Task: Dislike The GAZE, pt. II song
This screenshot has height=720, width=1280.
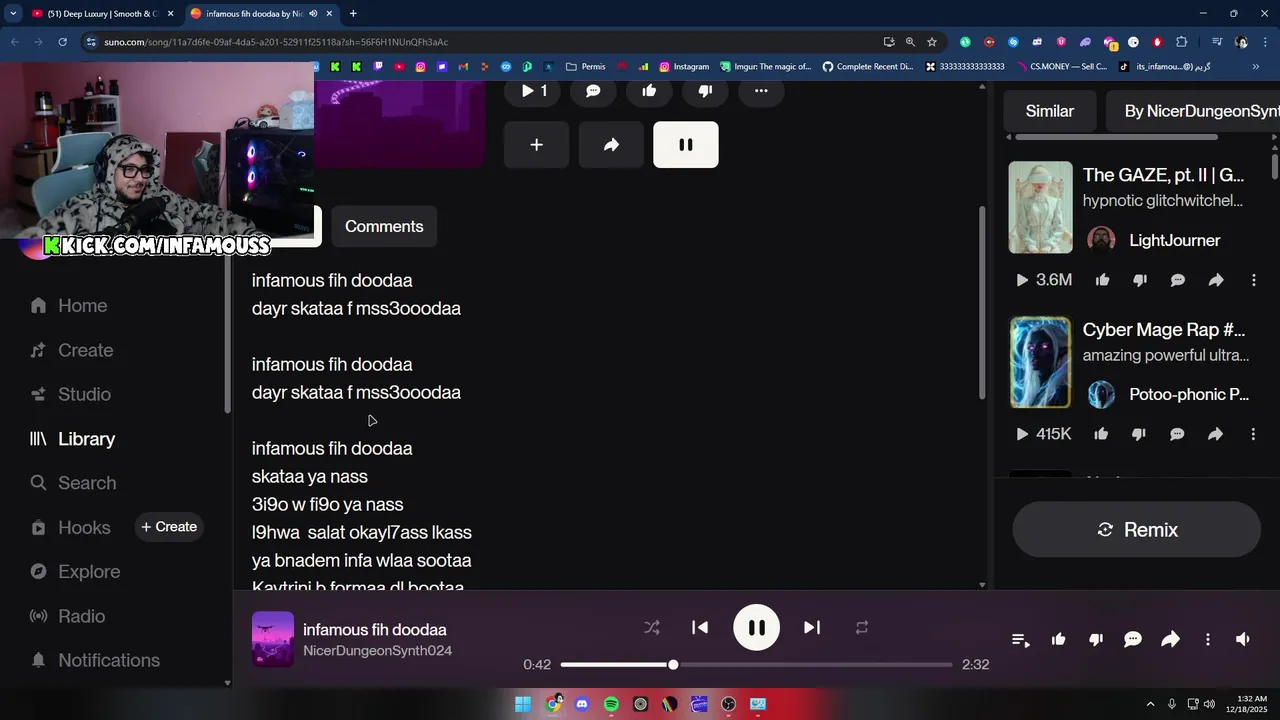Action: [1140, 280]
